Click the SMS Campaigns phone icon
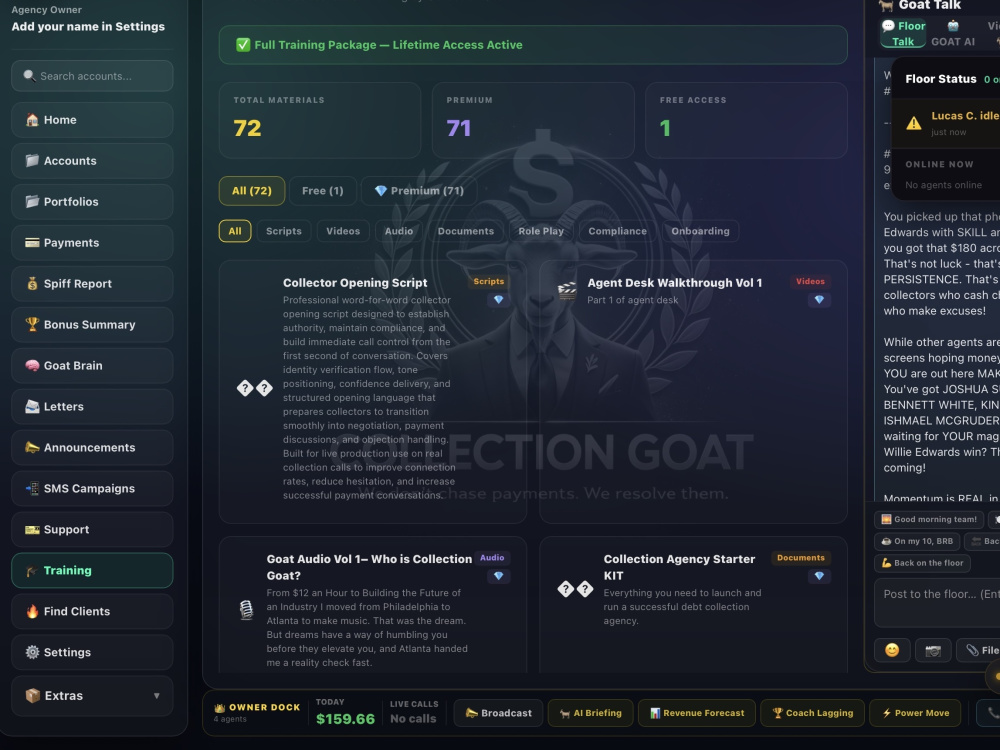The image size is (1000, 750). (32, 489)
